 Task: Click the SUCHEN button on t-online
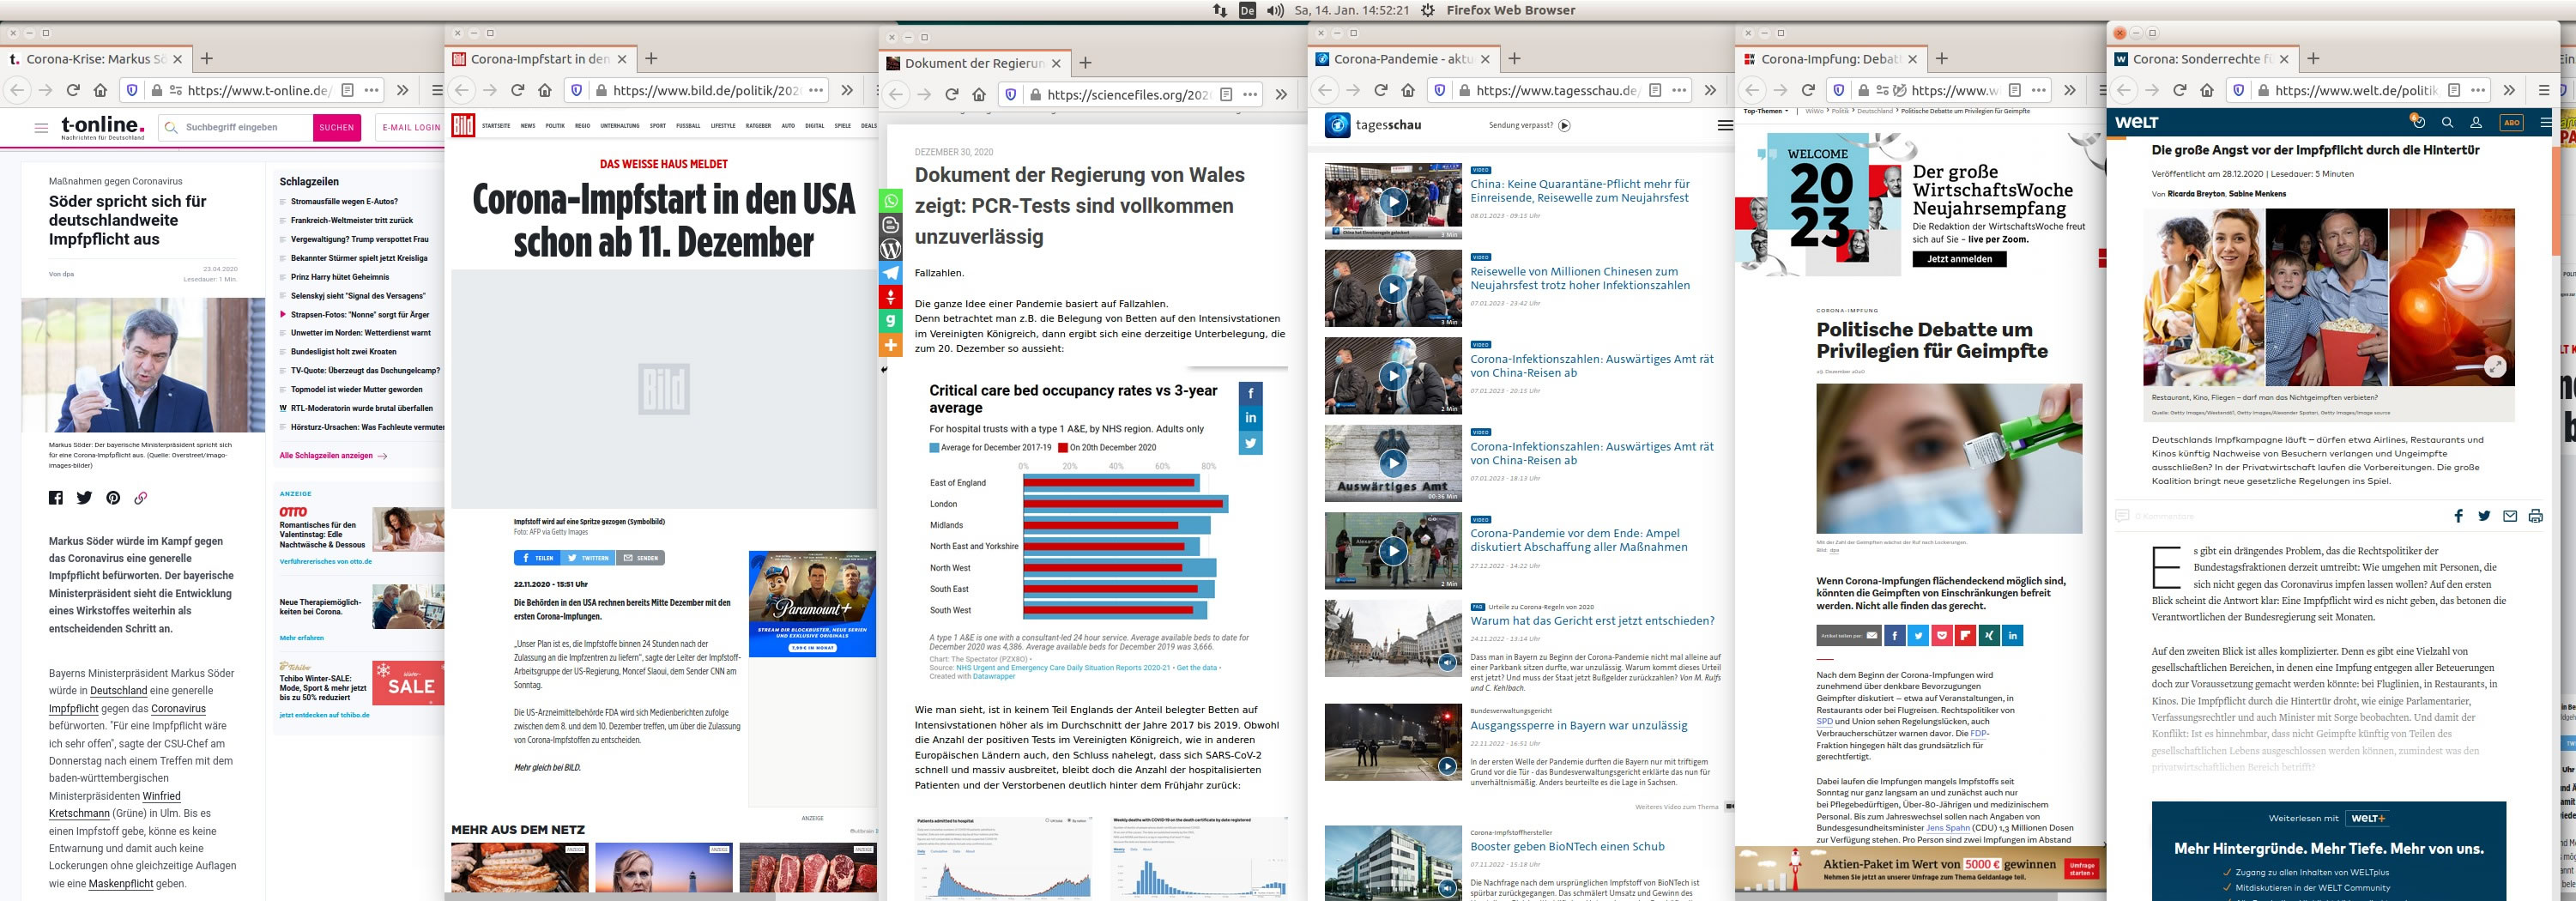click(336, 128)
